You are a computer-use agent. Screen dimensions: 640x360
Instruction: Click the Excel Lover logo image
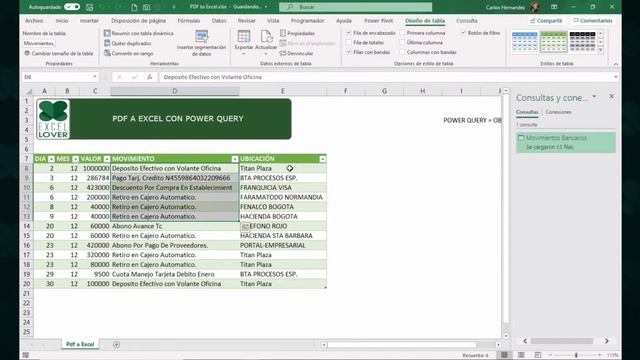click(53, 120)
